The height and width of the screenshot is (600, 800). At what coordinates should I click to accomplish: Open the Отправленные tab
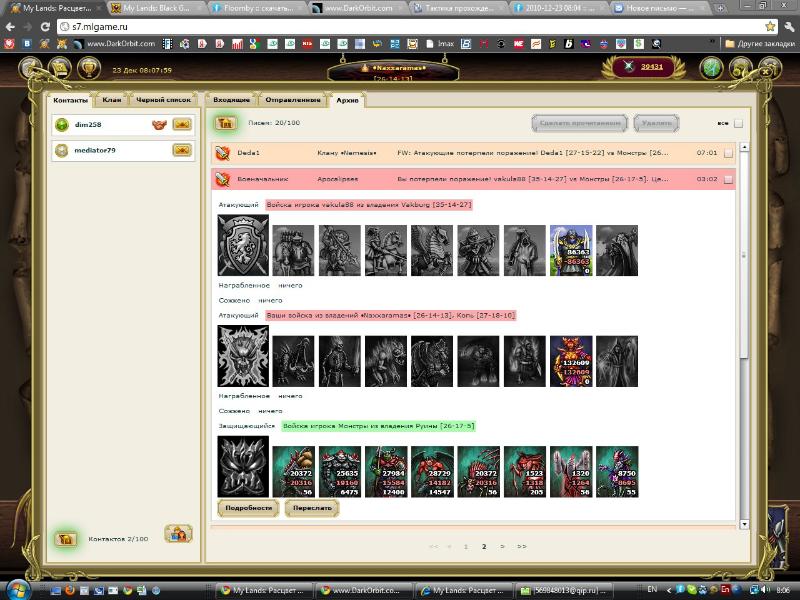(293, 100)
